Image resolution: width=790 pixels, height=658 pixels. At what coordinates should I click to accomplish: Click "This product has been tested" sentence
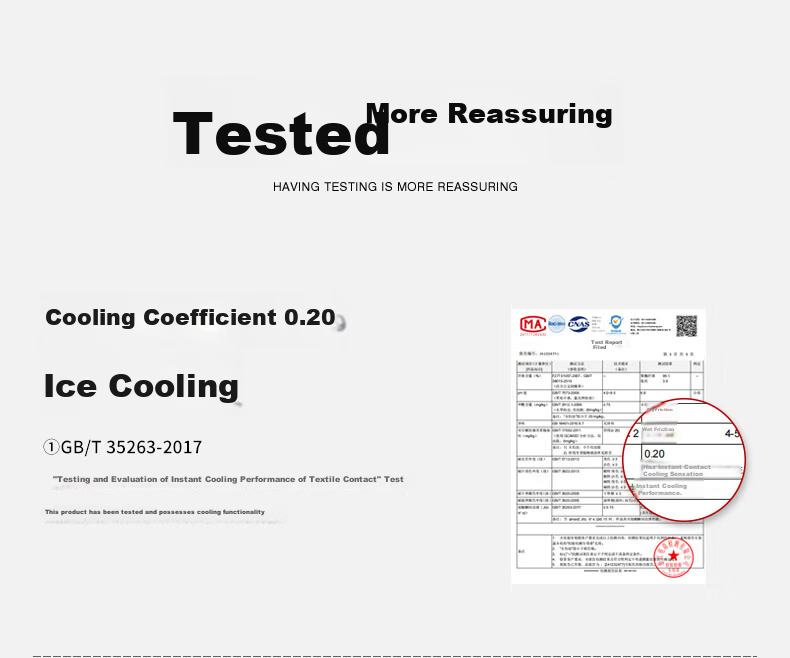[155, 512]
